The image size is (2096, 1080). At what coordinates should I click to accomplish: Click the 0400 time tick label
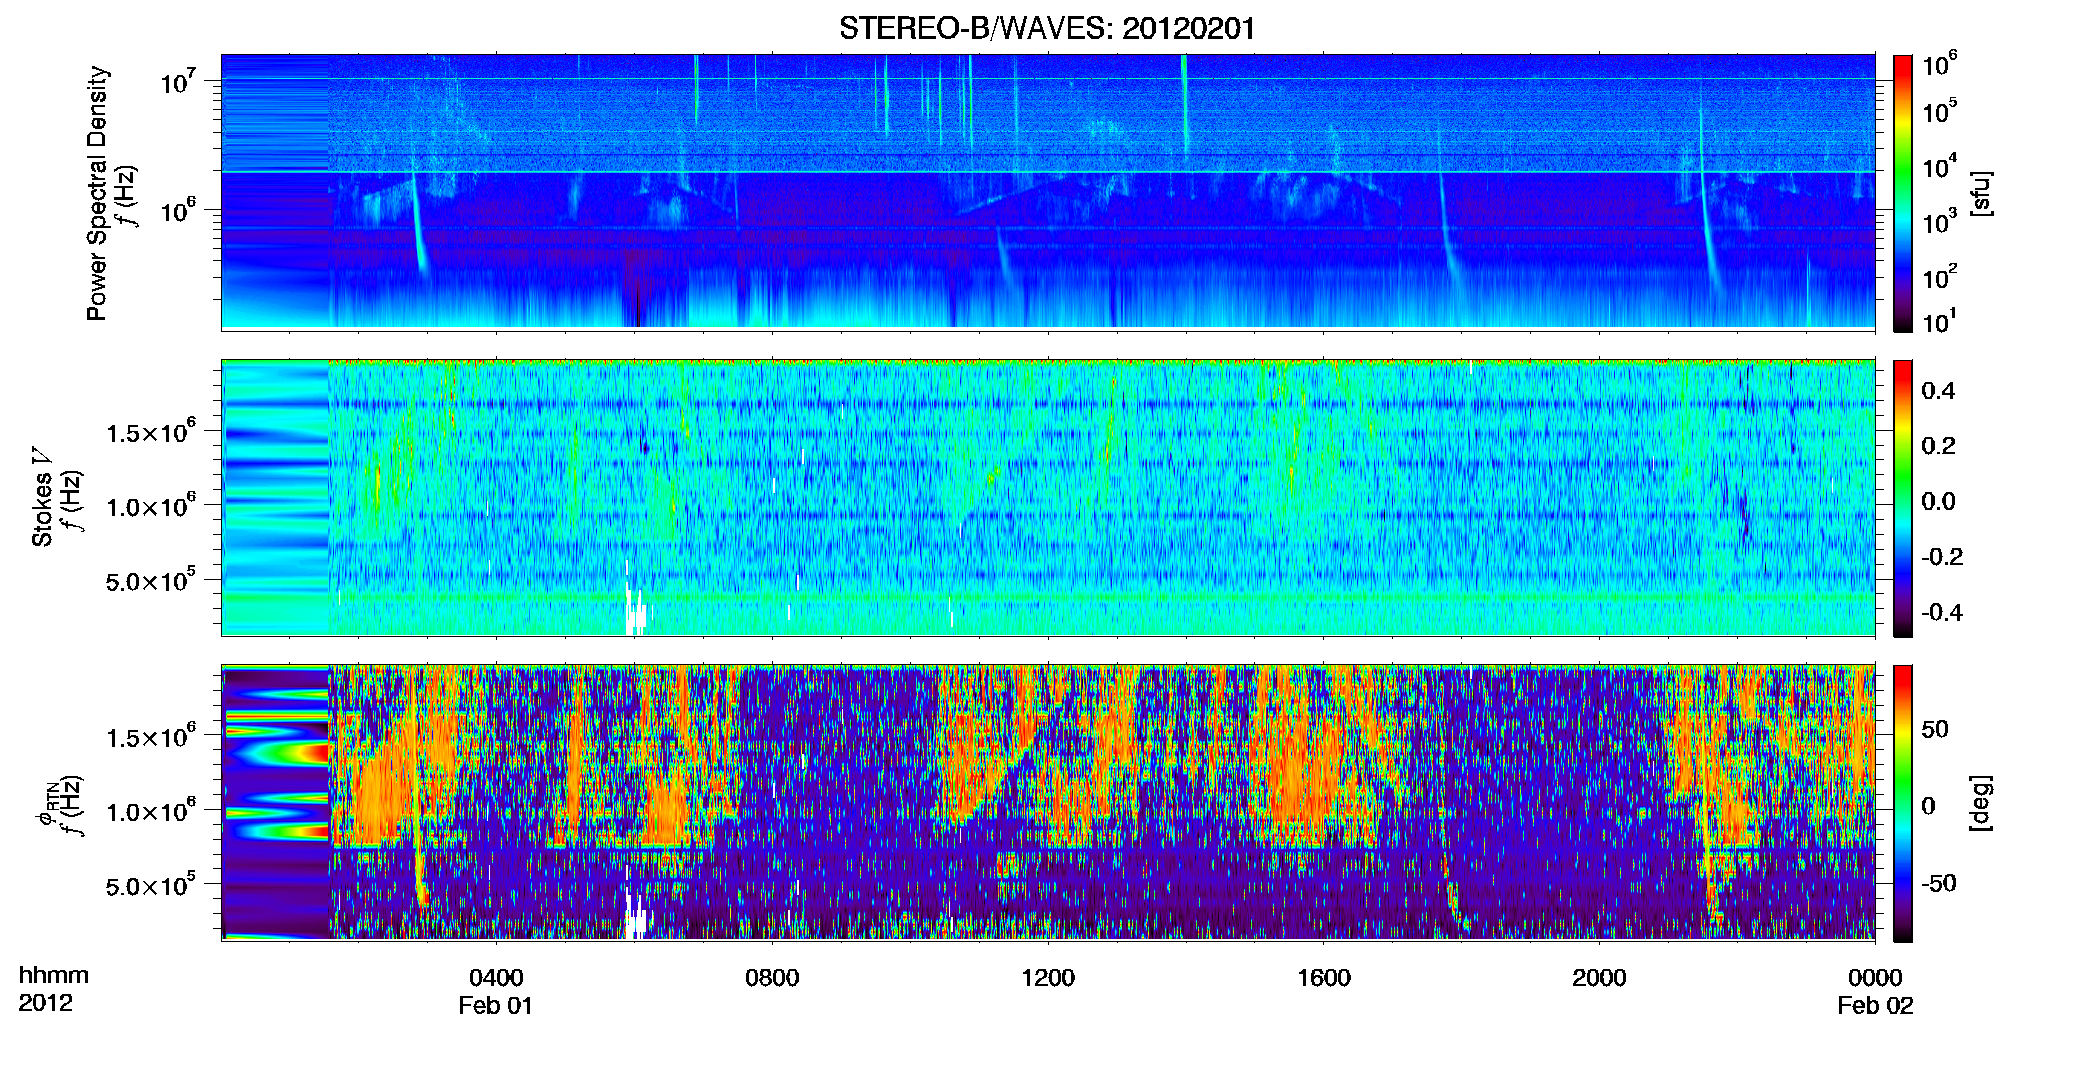496,978
